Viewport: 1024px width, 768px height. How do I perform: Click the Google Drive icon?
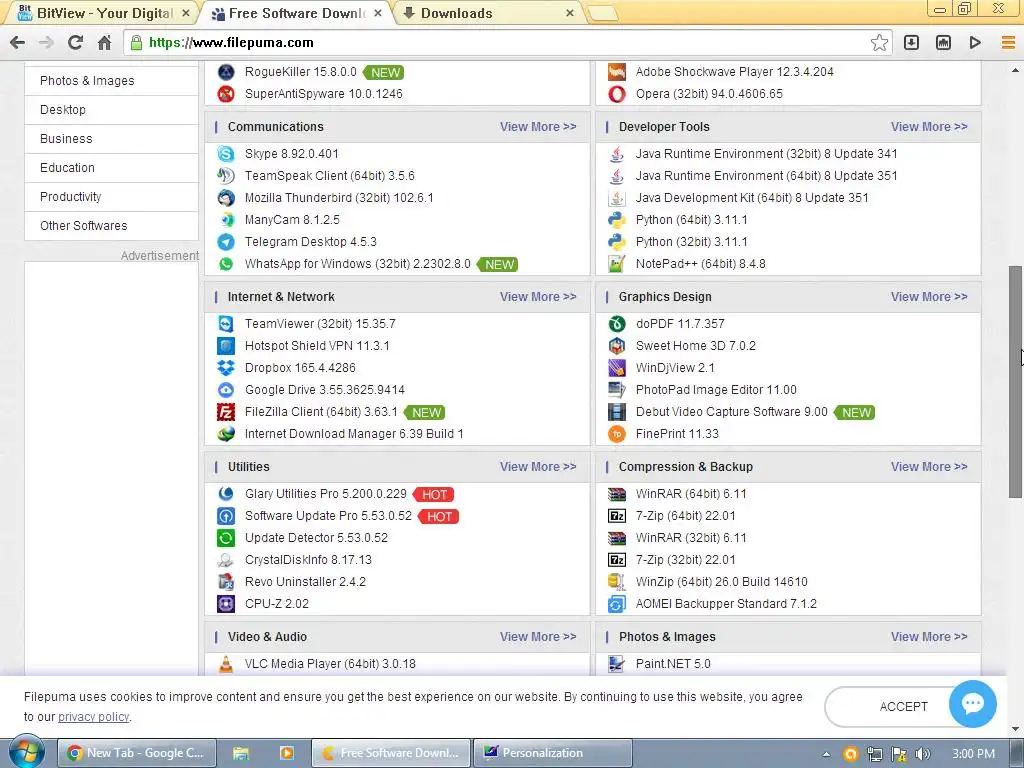pos(226,390)
